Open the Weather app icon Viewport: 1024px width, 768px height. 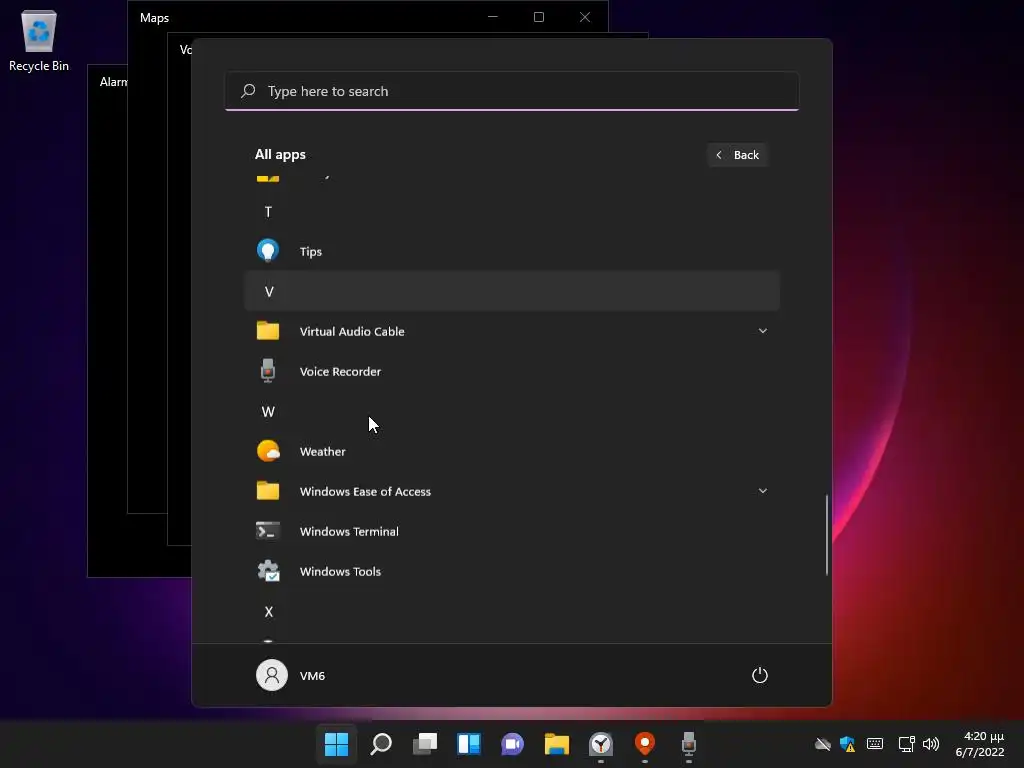click(x=268, y=451)
